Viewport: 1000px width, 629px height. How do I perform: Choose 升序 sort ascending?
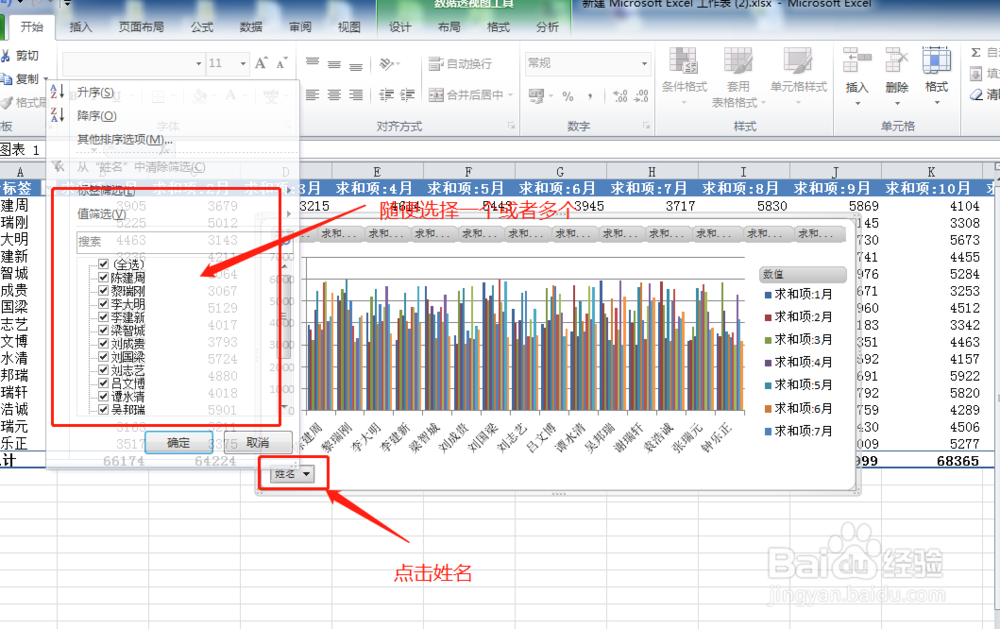coord(95,92)
